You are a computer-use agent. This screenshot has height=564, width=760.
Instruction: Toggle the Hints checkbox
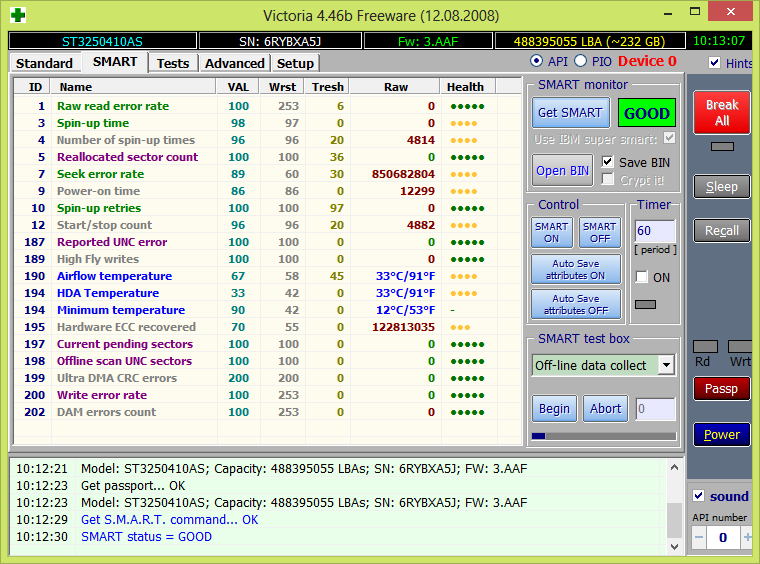pyautogui.click(x=714, y=63)
